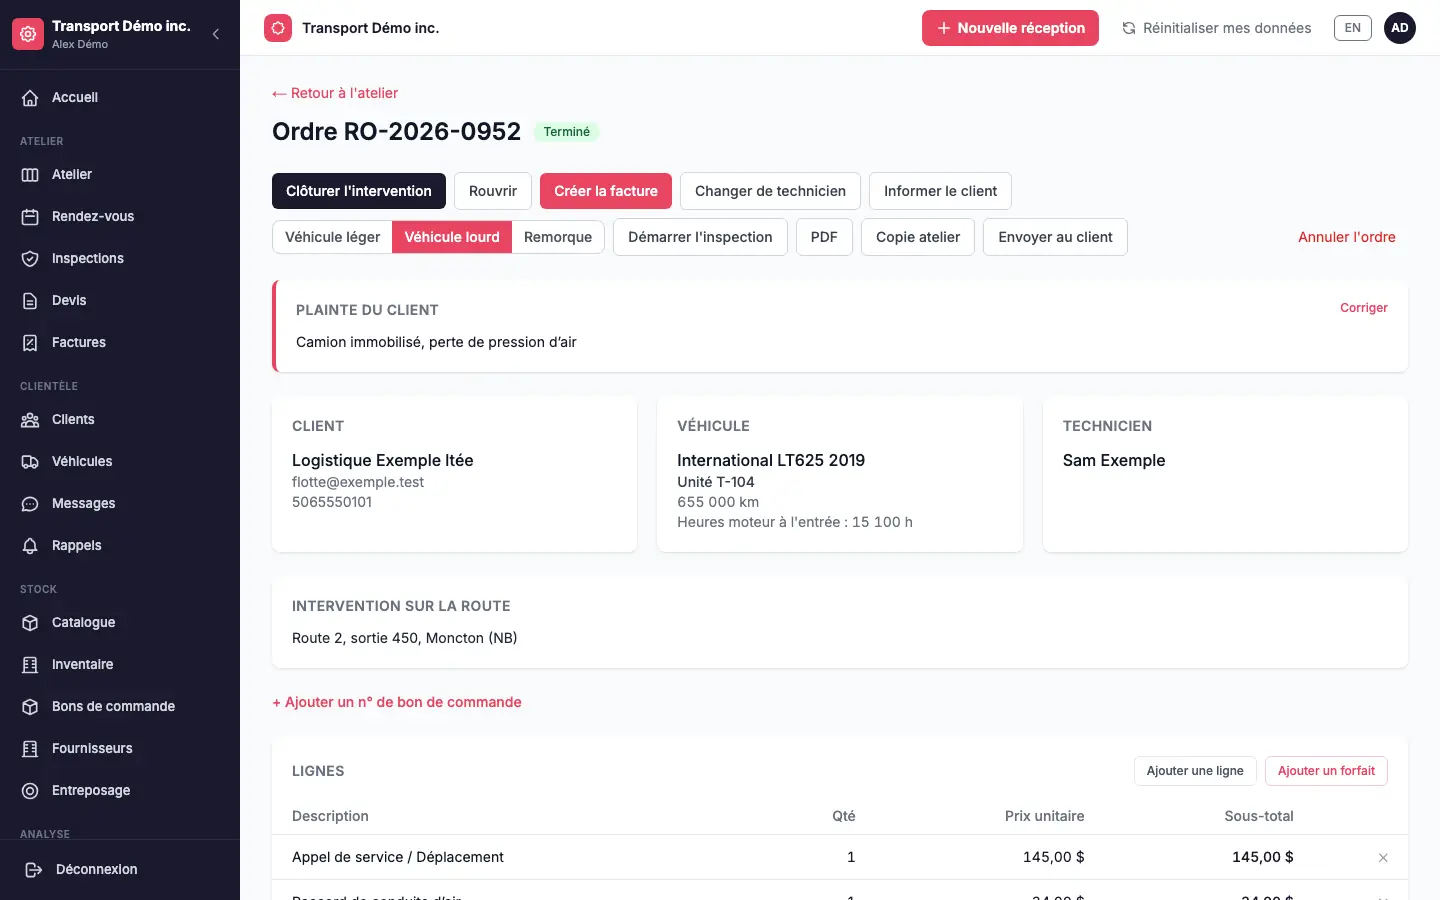
Task: Click the Créer la facture button
Action: pyautogui.click(x=606, y=191)
